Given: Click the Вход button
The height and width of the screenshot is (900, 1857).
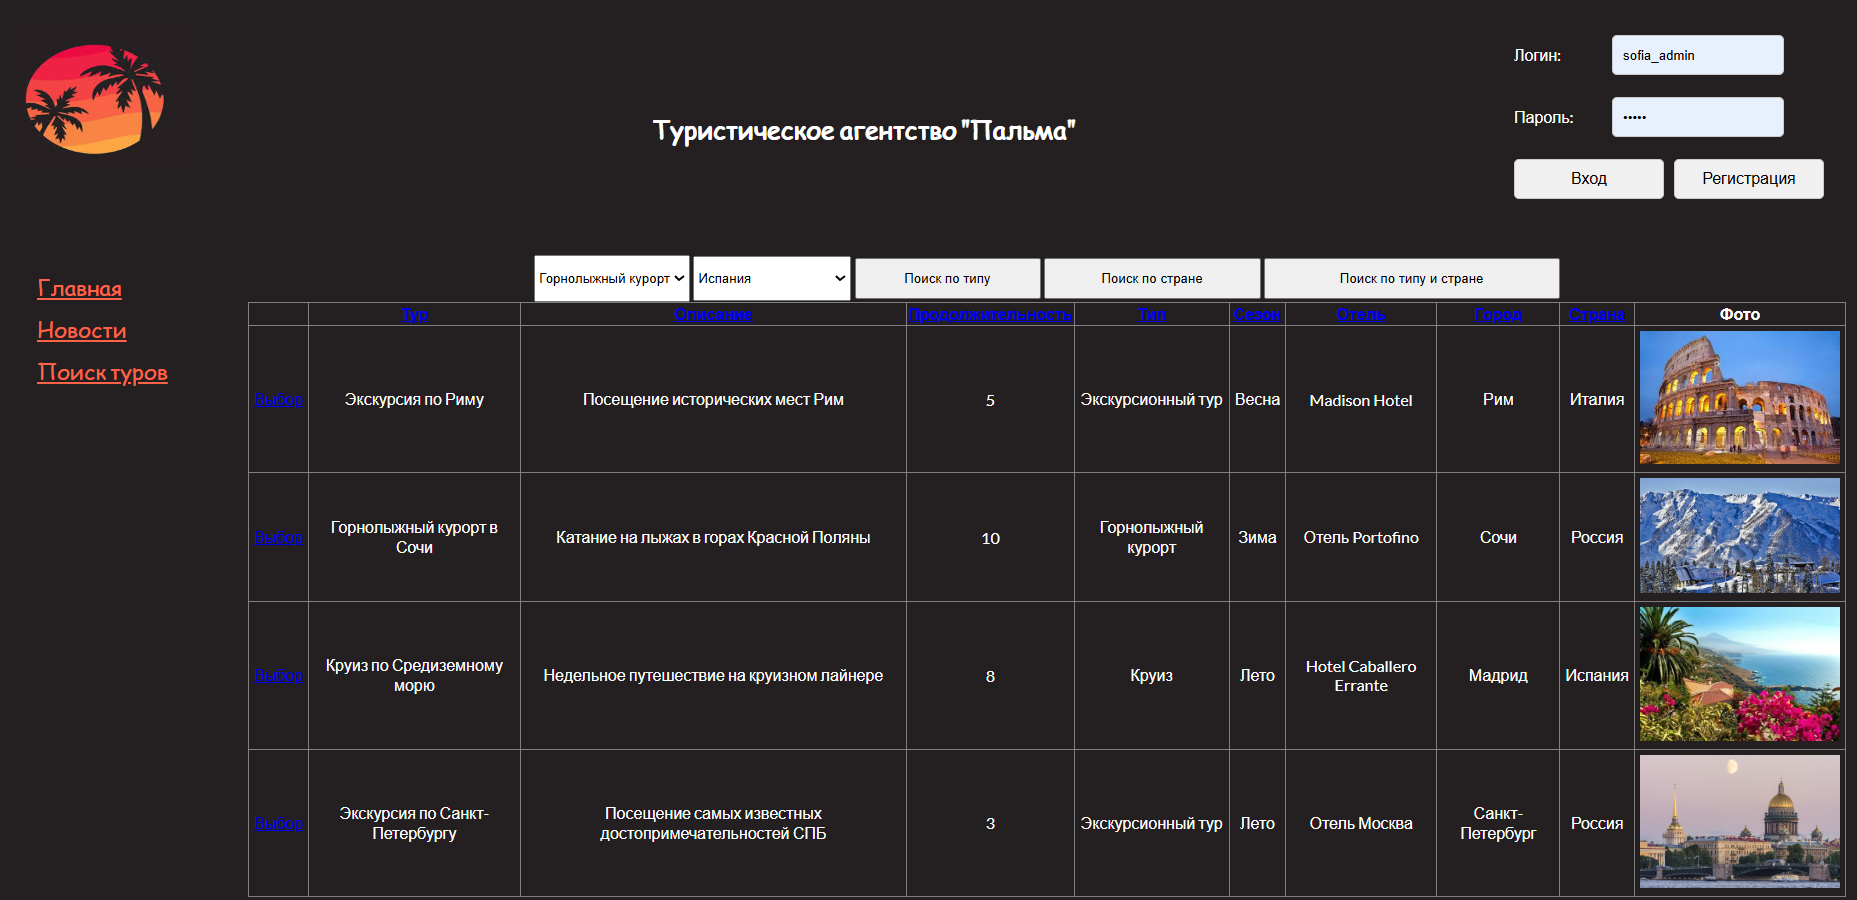Looking at the screenshot, I should [1588, 179].
